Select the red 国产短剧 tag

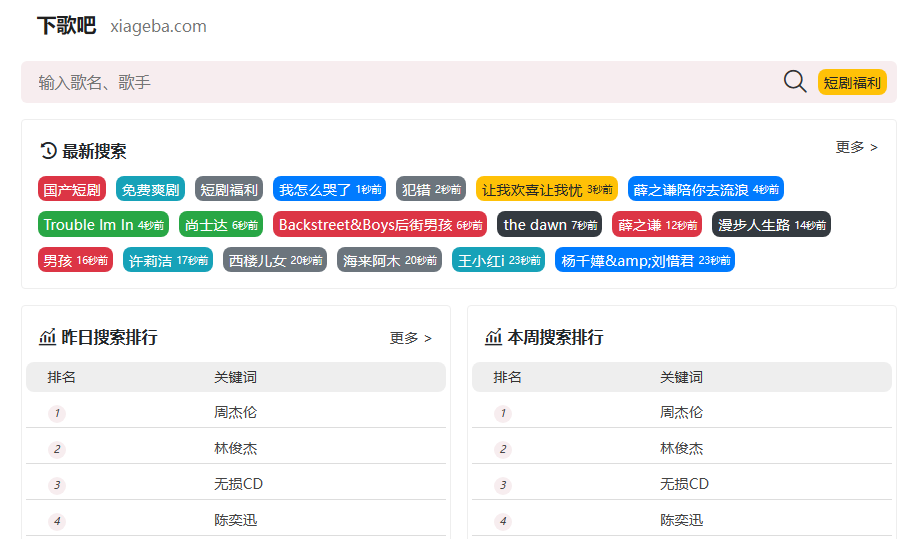[72, 189]
